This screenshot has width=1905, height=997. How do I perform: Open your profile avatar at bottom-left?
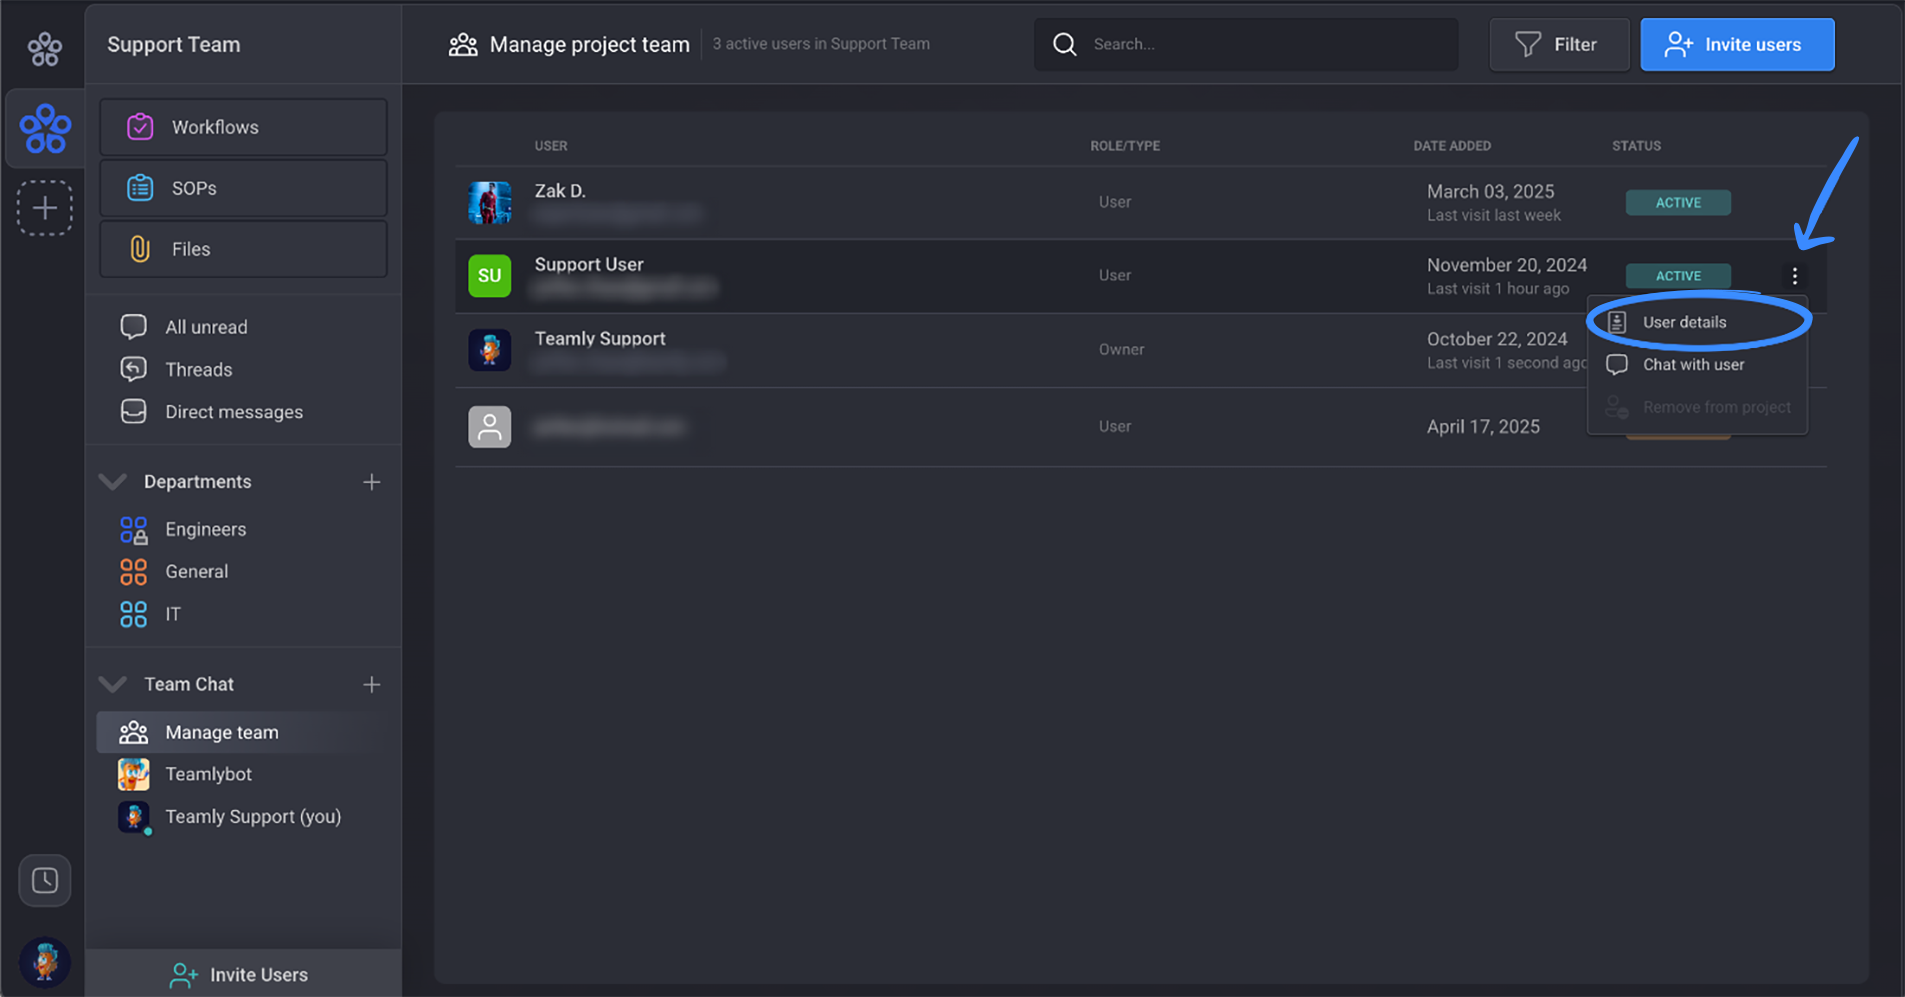(45, 962)
